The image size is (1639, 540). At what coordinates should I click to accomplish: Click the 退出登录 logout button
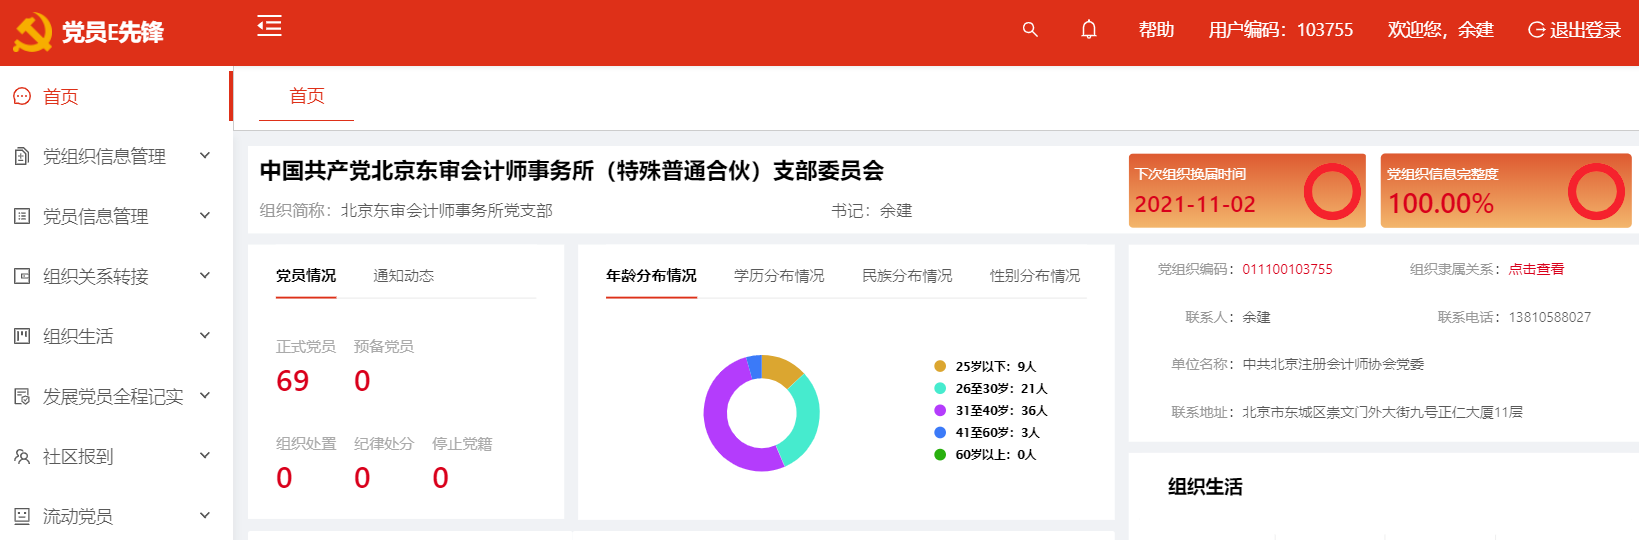point(1574,30)
